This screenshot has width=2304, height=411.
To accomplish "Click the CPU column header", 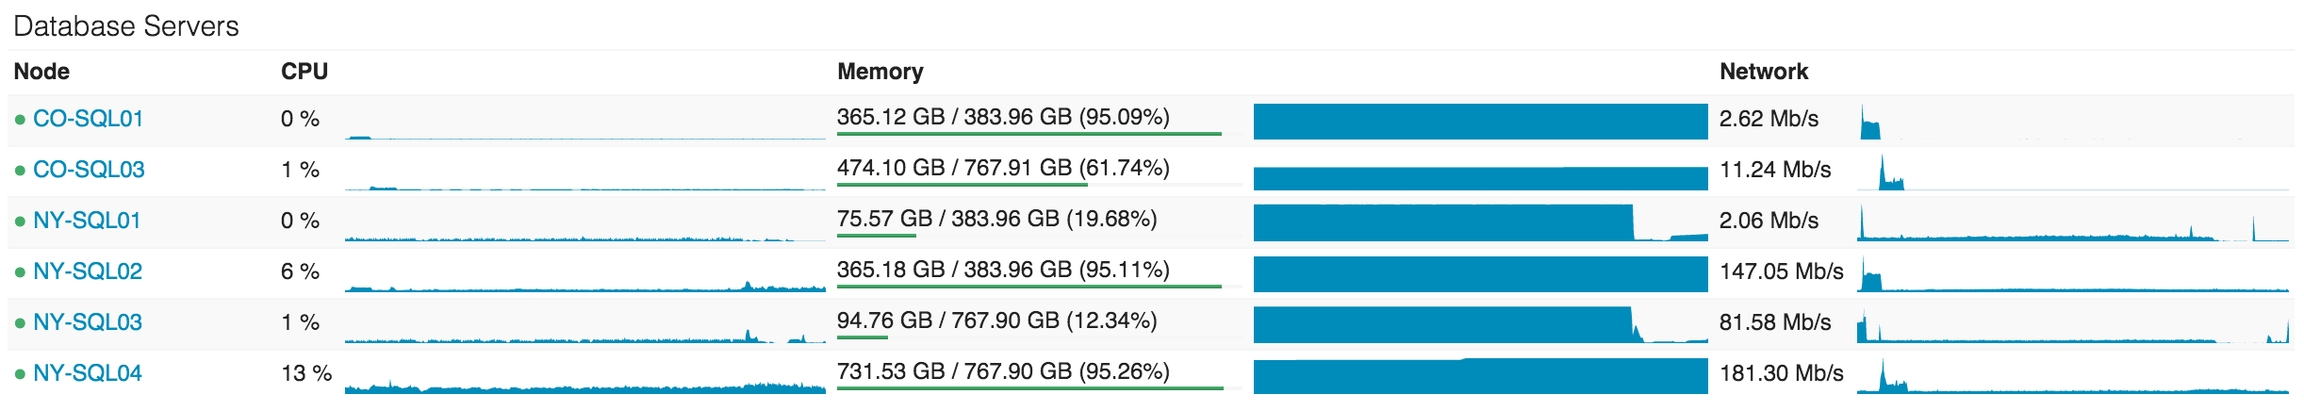I will 304,72.
